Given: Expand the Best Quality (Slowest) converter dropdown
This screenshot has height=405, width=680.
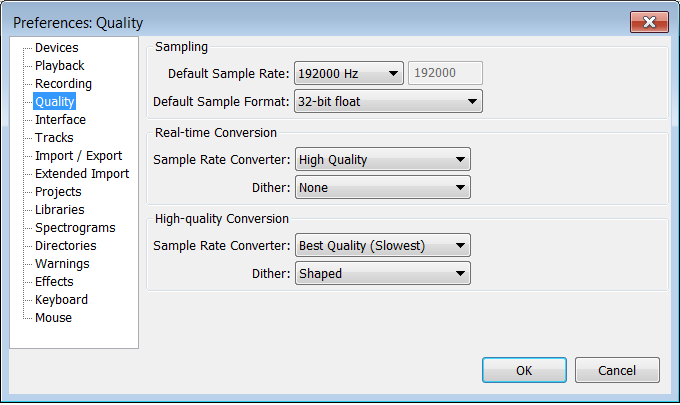Looking at the screenshot, I should tap(382, 246).
